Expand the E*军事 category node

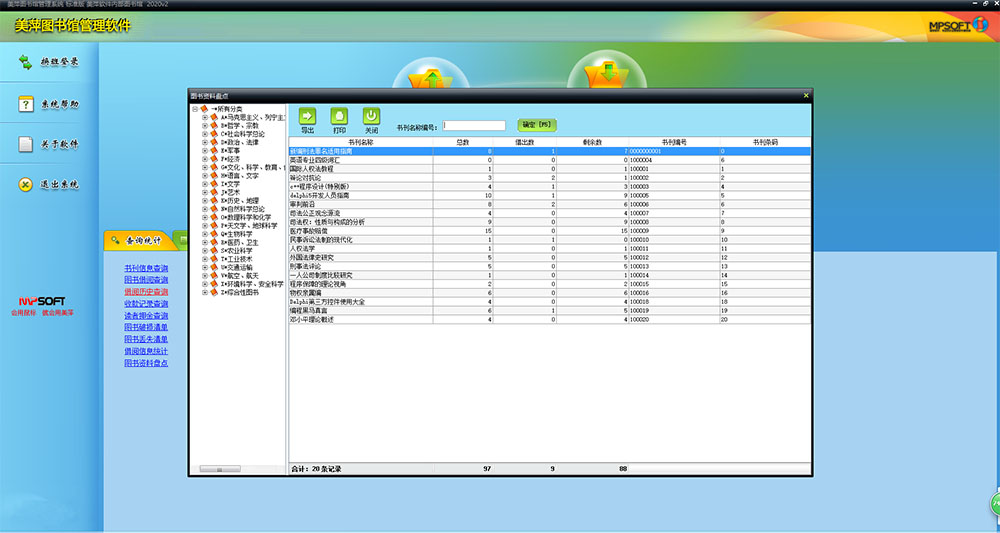coord(205,150)
